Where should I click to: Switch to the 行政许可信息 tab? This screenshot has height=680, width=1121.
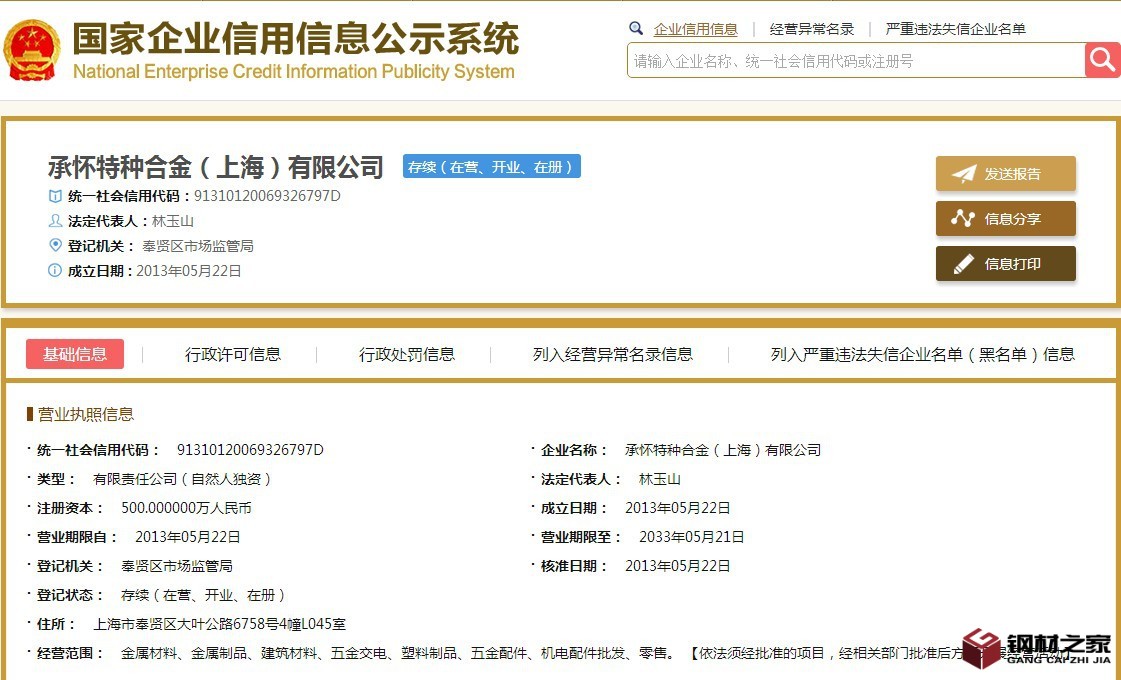tap(233, 354)
